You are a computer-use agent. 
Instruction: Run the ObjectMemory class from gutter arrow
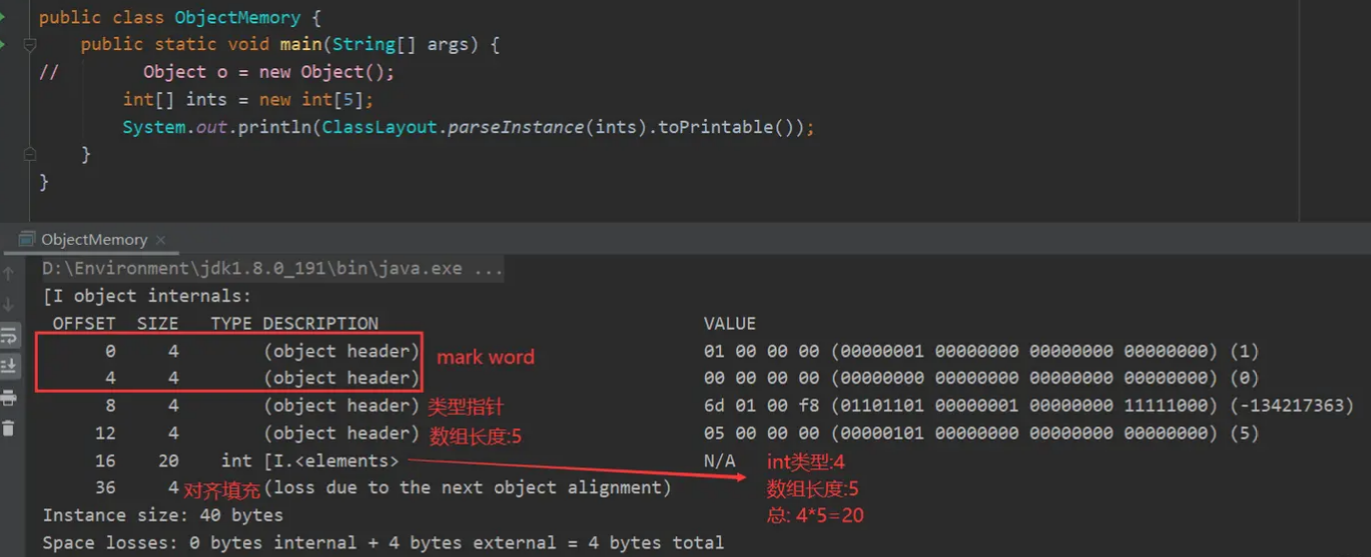(x=3, y=17)
